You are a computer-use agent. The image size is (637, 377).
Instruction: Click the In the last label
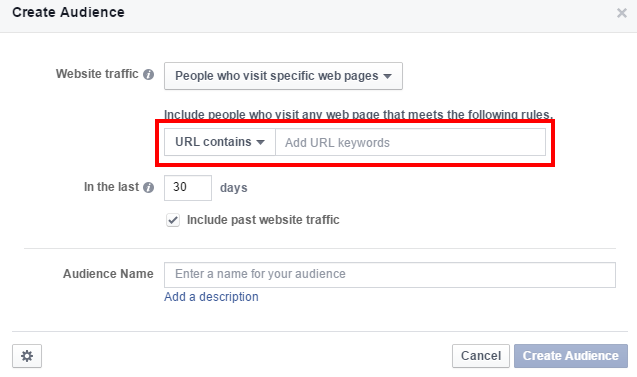[x=111, y=187]
